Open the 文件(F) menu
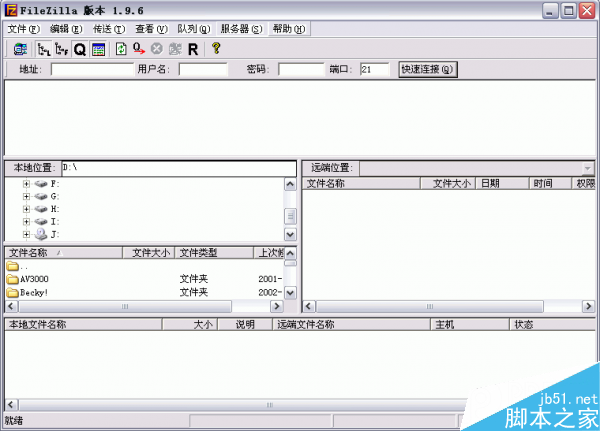The width and height of the screenshot is (600, 431). [x=24, y=29]
